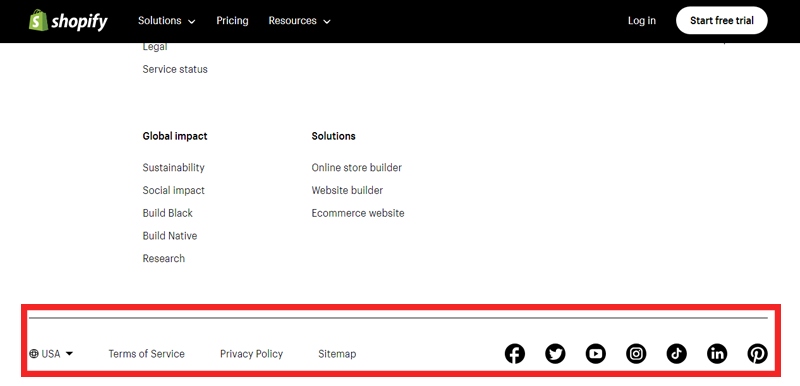This screenshot has width=800, height=386.
Task: Open the LinkedIn social icon
Action: point(717,353)
